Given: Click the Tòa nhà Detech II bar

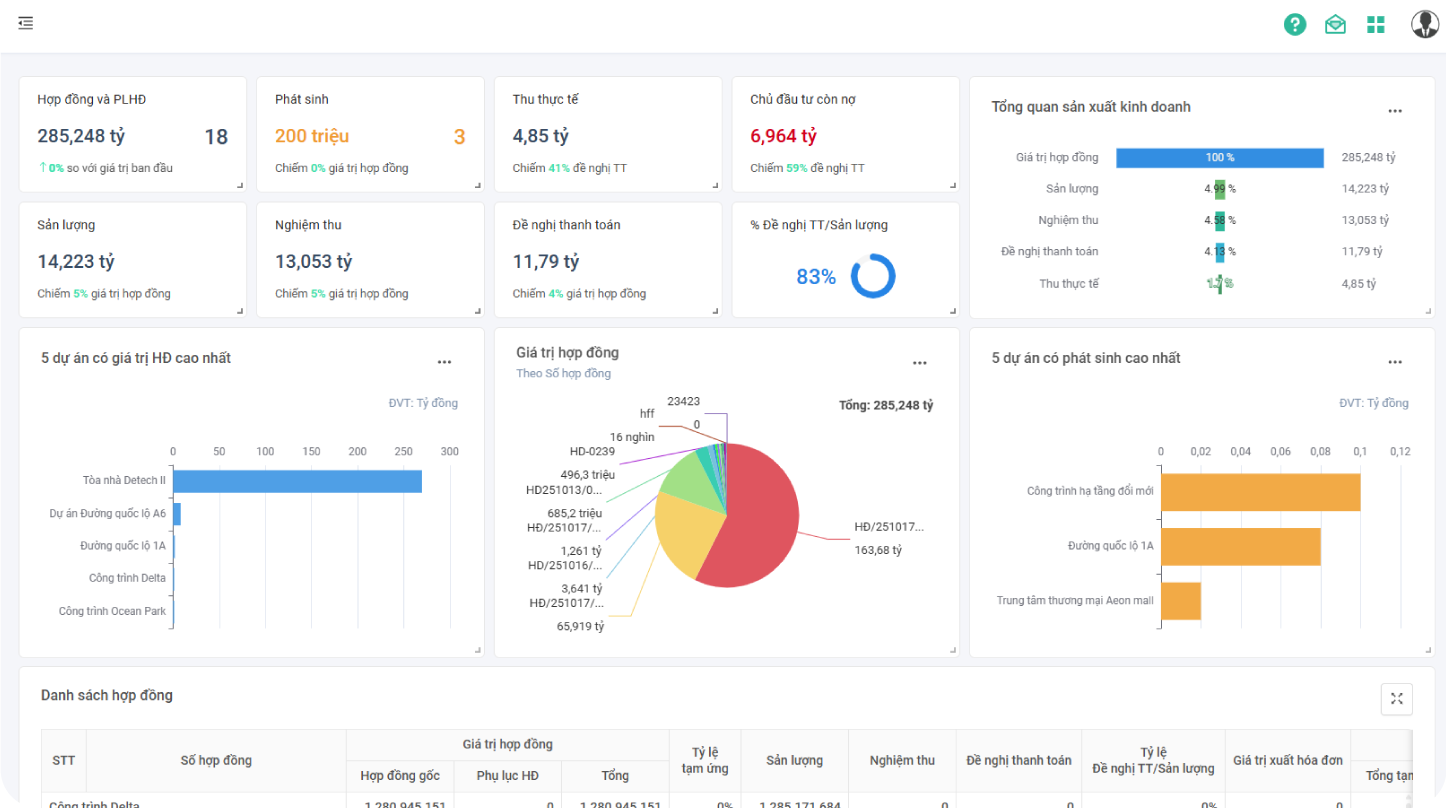Looking at the screenshot, I should click(x=297, y=481).
